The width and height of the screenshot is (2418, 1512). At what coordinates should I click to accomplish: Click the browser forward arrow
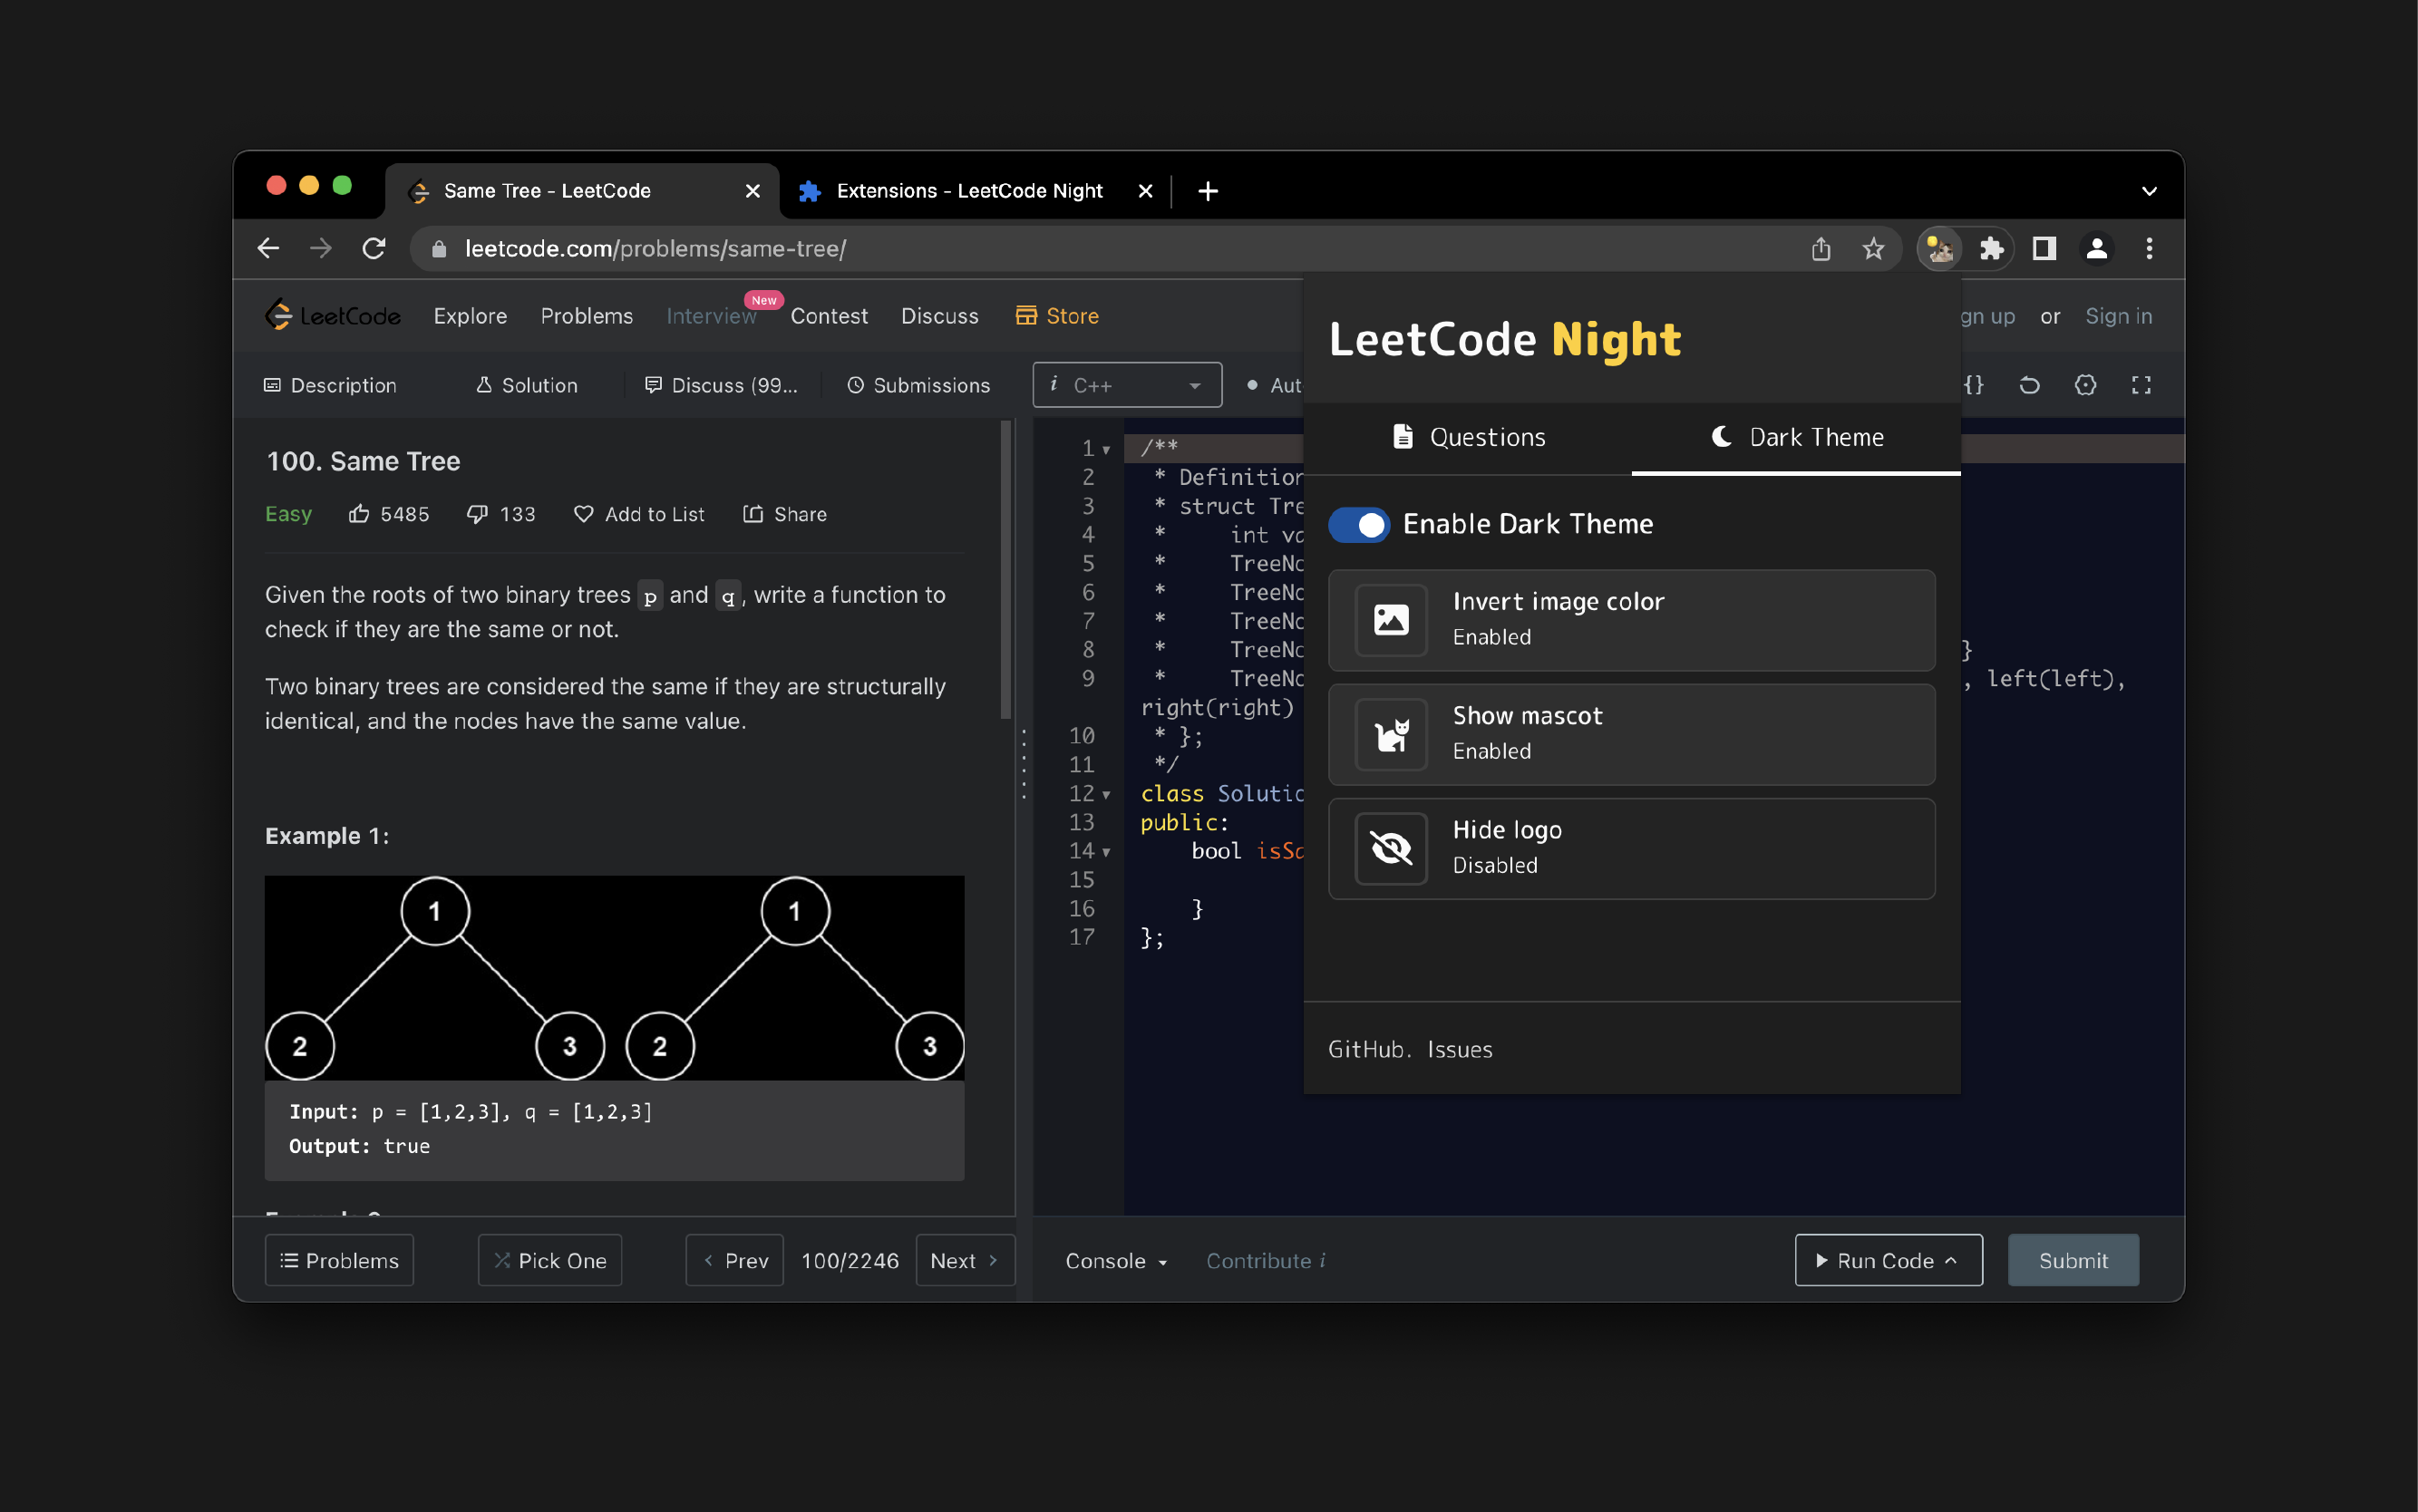coord(321,248)
